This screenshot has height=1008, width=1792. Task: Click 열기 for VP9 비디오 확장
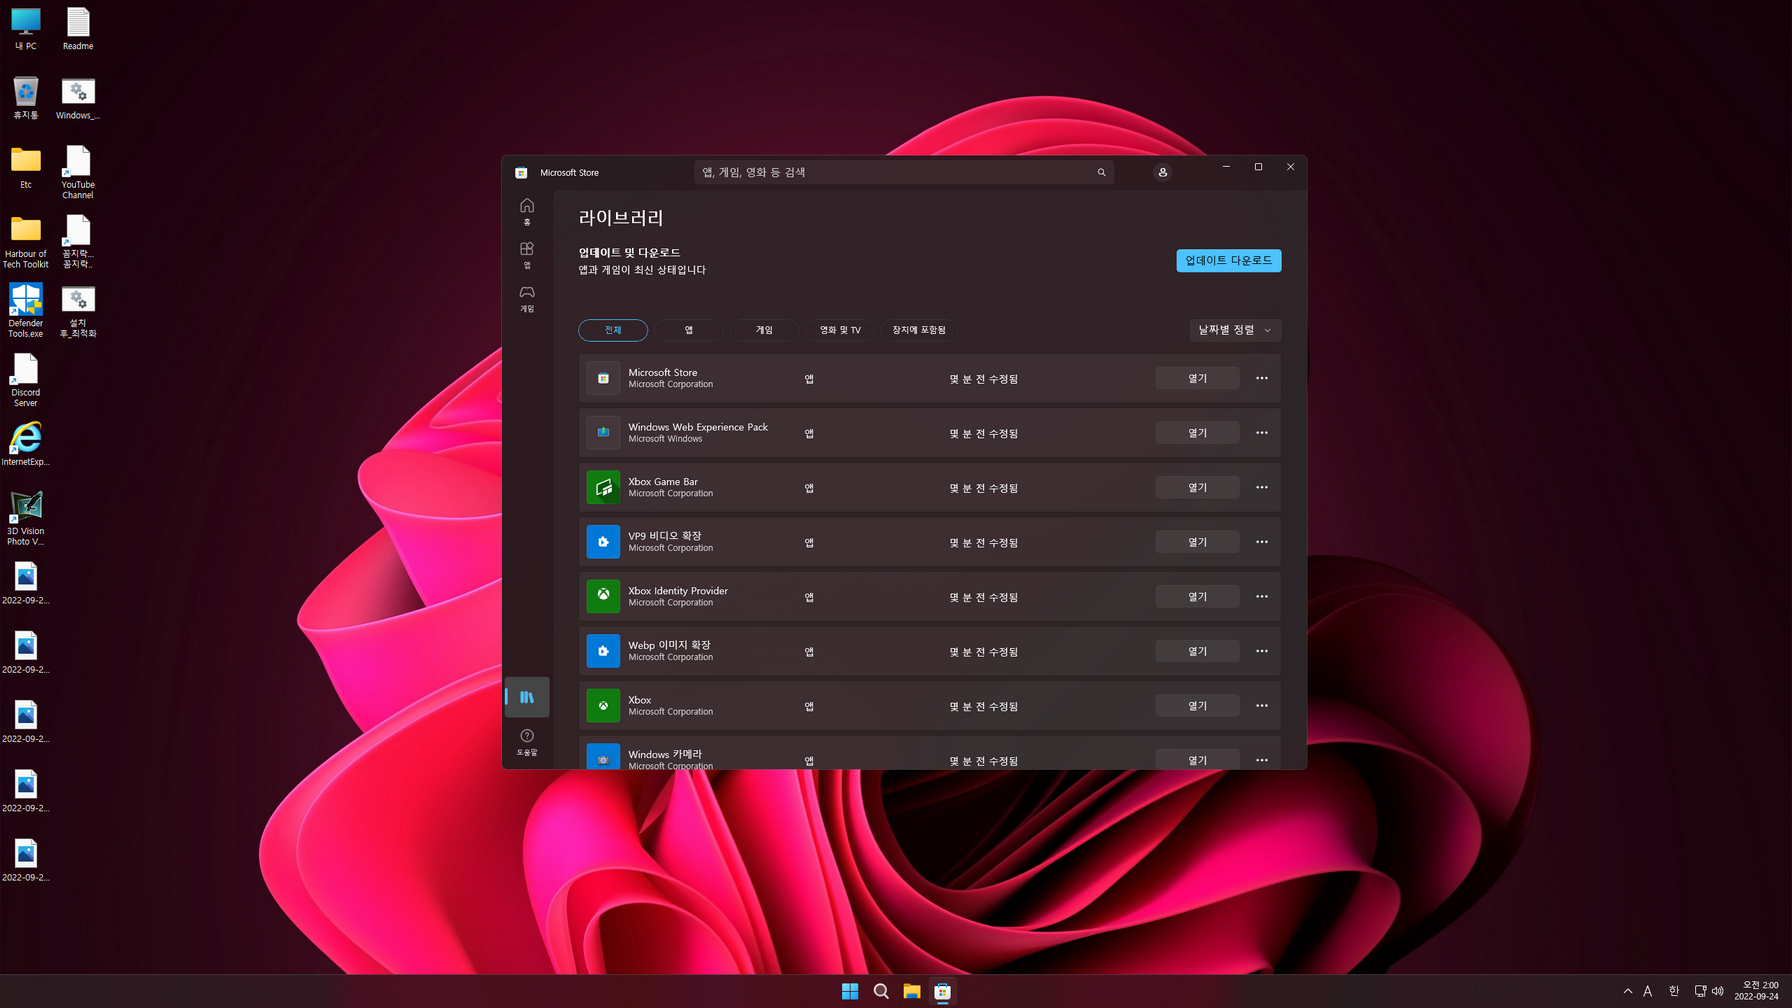[1197, 542]
